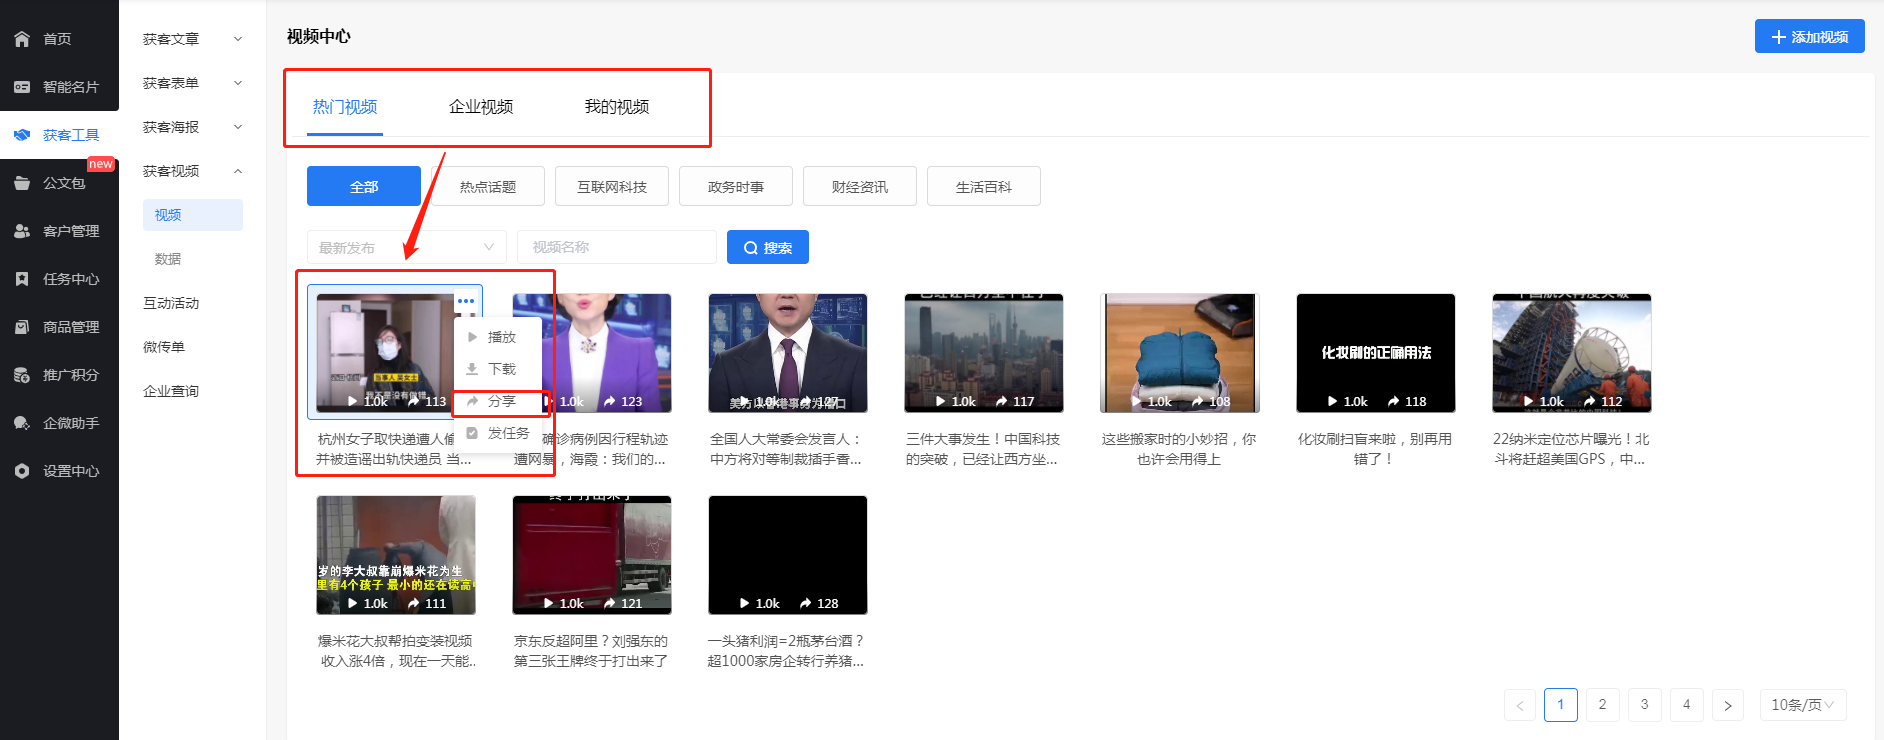Open 互动活动 in the submenu
The image size is (1884, 740).
click(171, 303)
